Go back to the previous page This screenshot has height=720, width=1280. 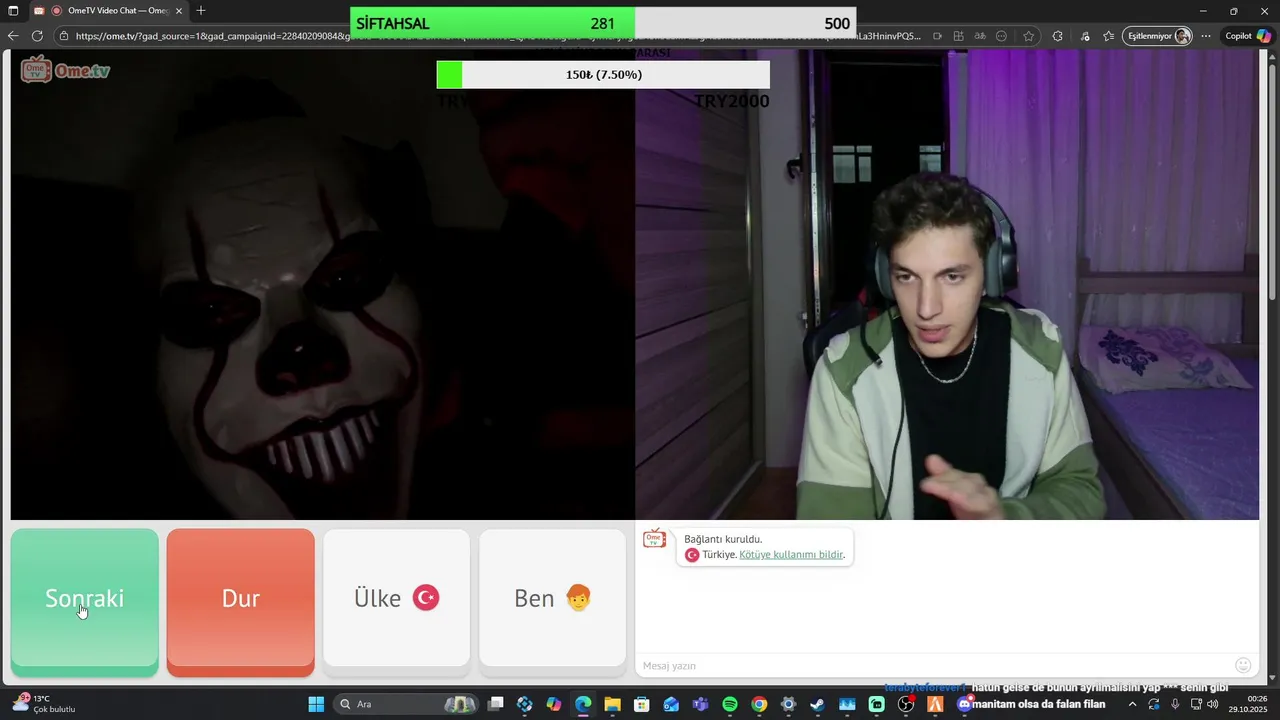point(13,36)
